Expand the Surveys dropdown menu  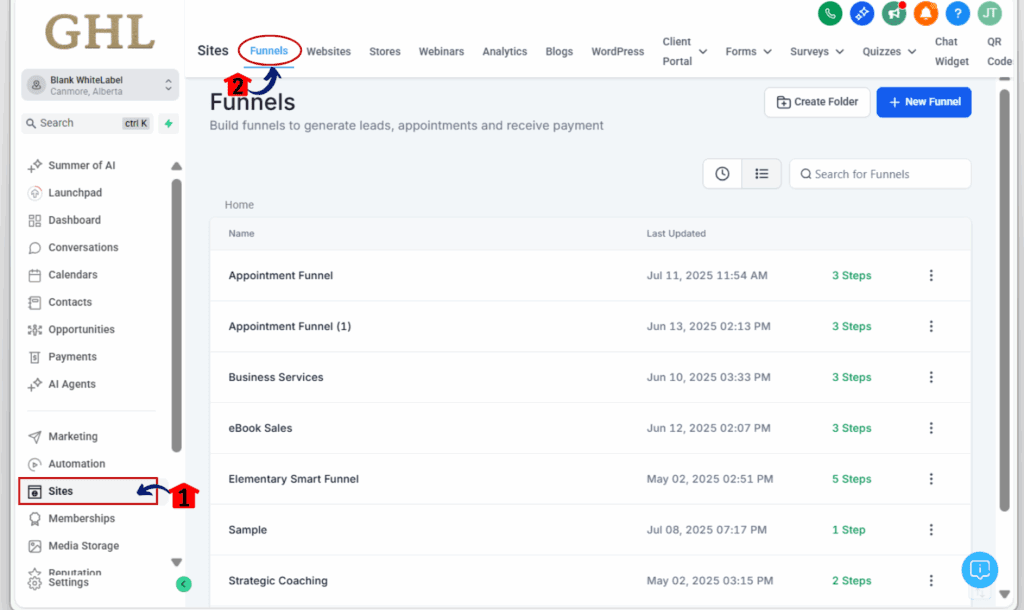pyautogui.click(x=817, y=51)
